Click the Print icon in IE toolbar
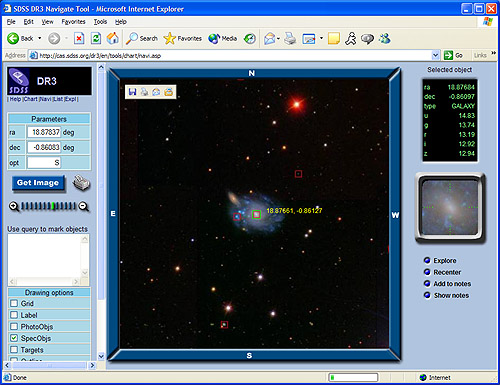Screen dimensions: 500x385 tap(290, 39)
